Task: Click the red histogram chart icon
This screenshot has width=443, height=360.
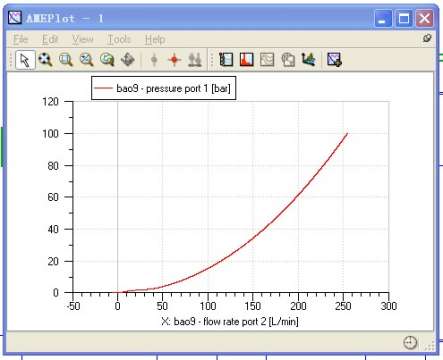Action: (247, 60)
